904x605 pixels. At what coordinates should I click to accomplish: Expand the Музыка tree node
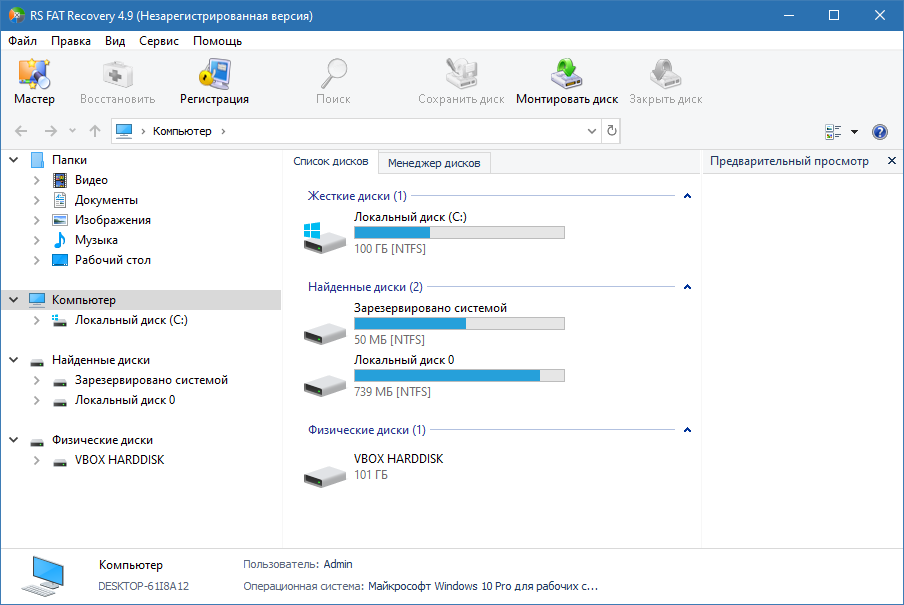click(x=36, y=240)
